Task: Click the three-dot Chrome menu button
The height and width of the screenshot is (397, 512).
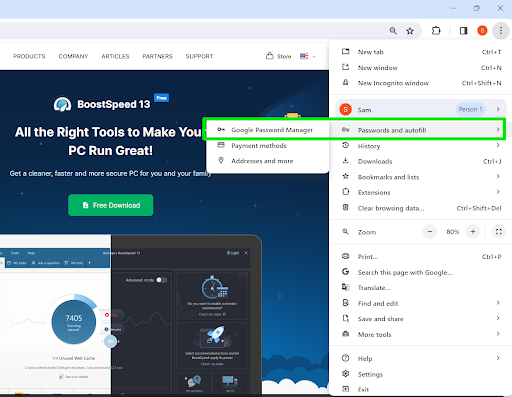Action: [501, 31]
